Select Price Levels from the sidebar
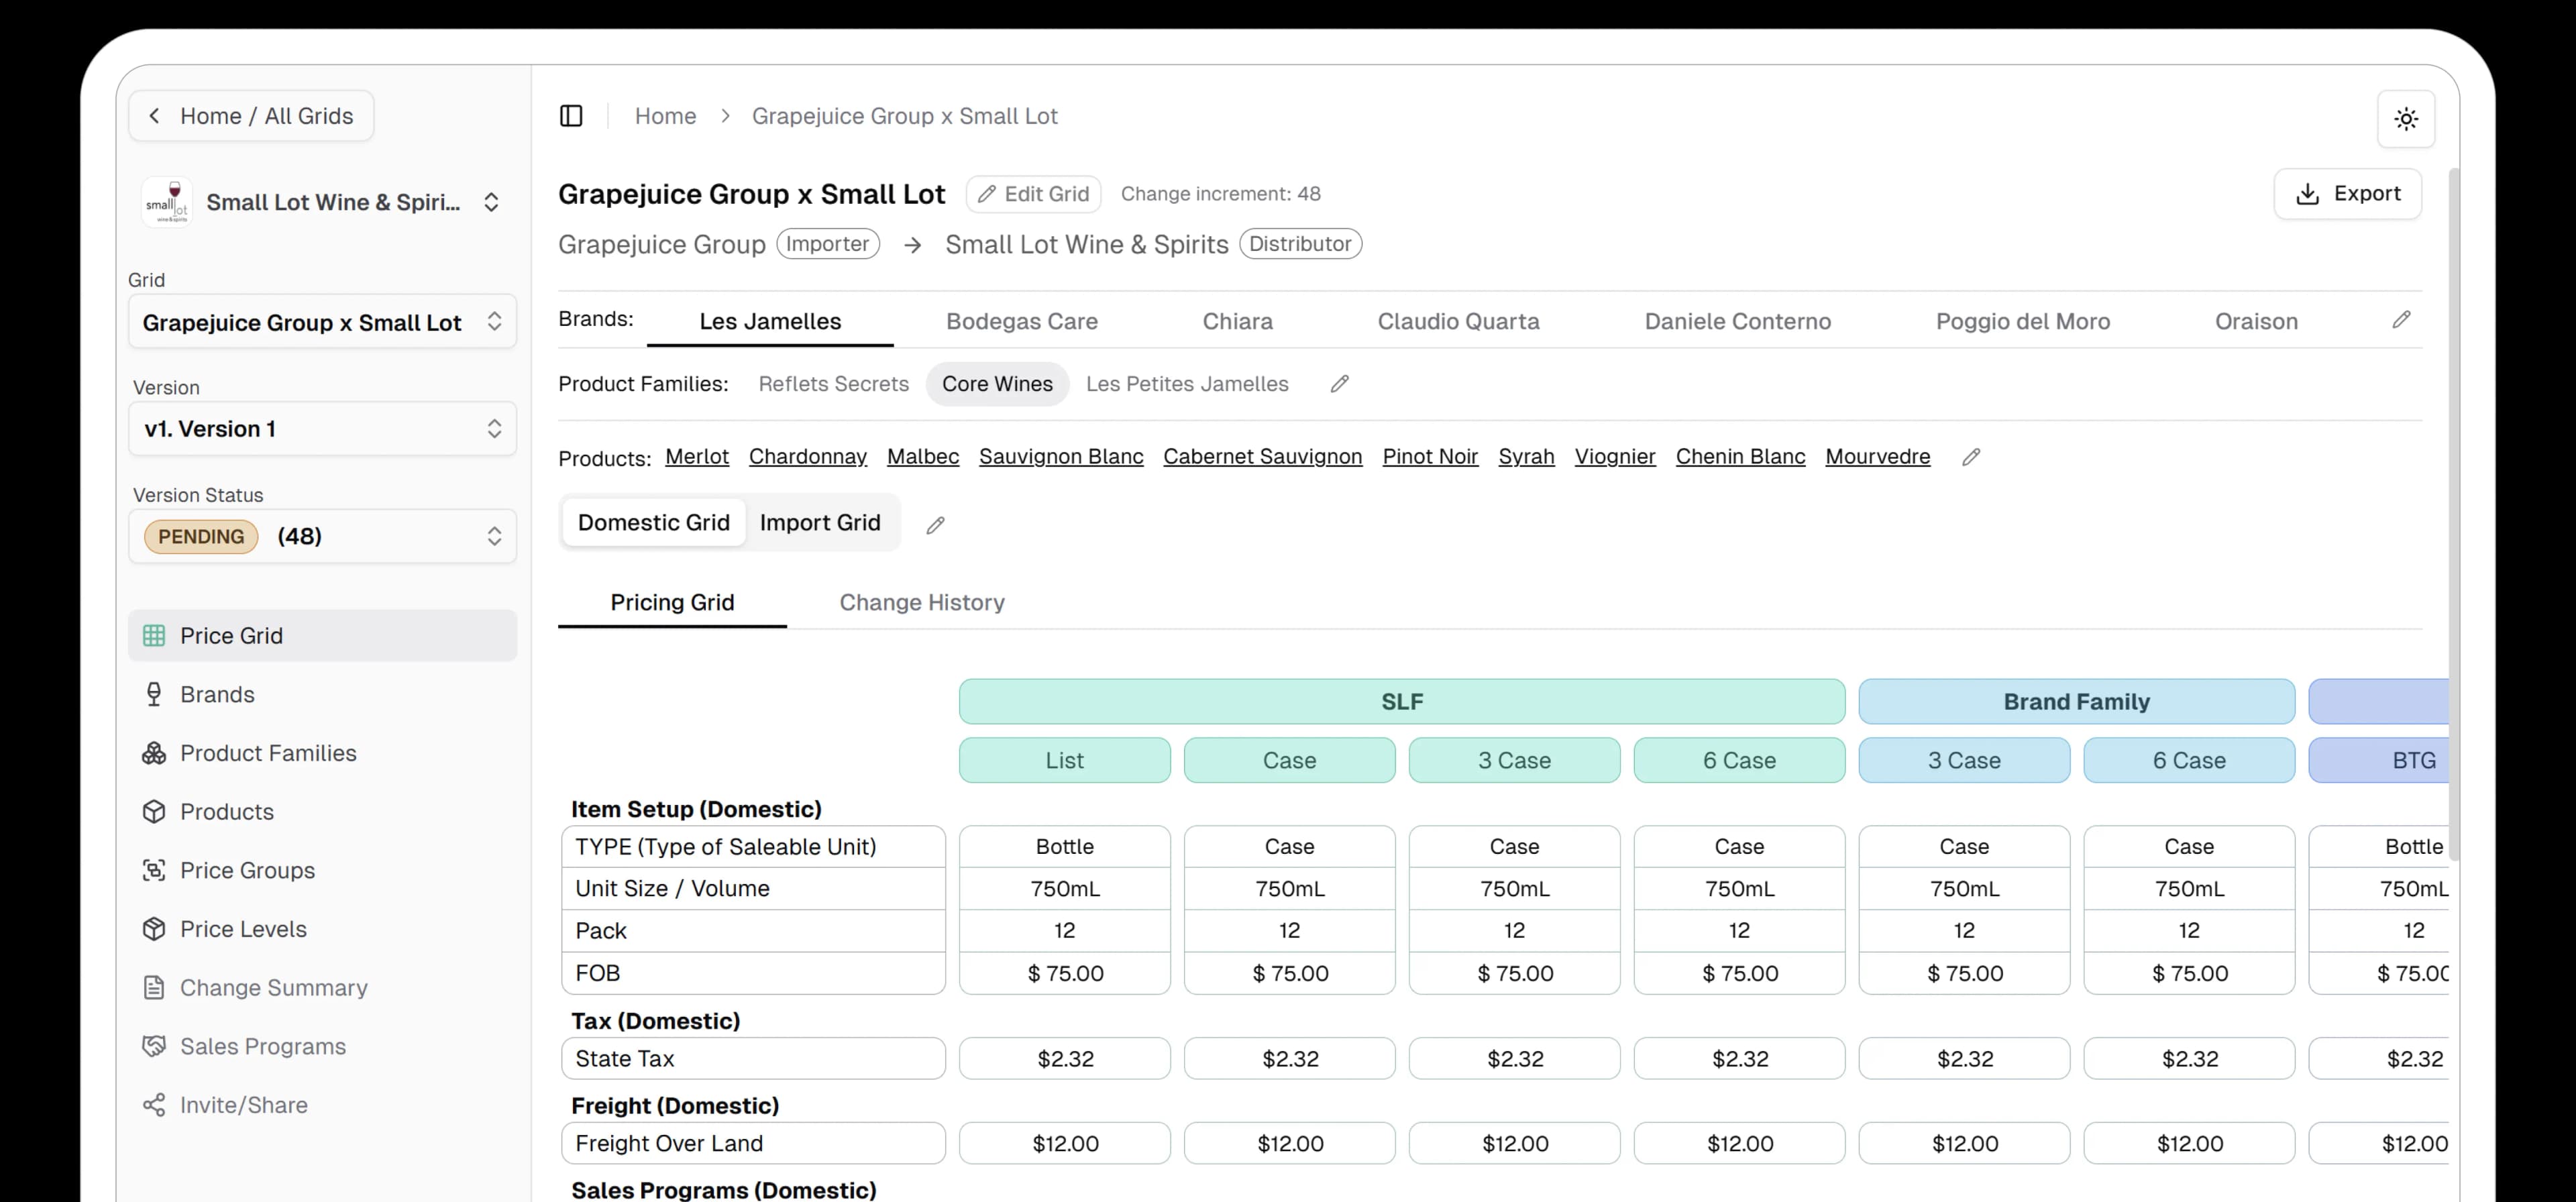Screen dimensions: 2576x1202 click(155, 929)
